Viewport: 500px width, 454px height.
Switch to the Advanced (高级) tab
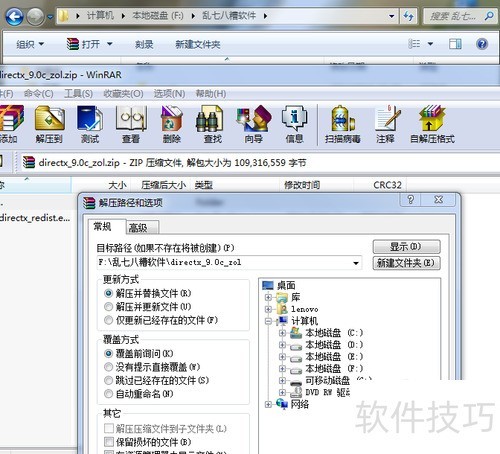tap(142, 228)
